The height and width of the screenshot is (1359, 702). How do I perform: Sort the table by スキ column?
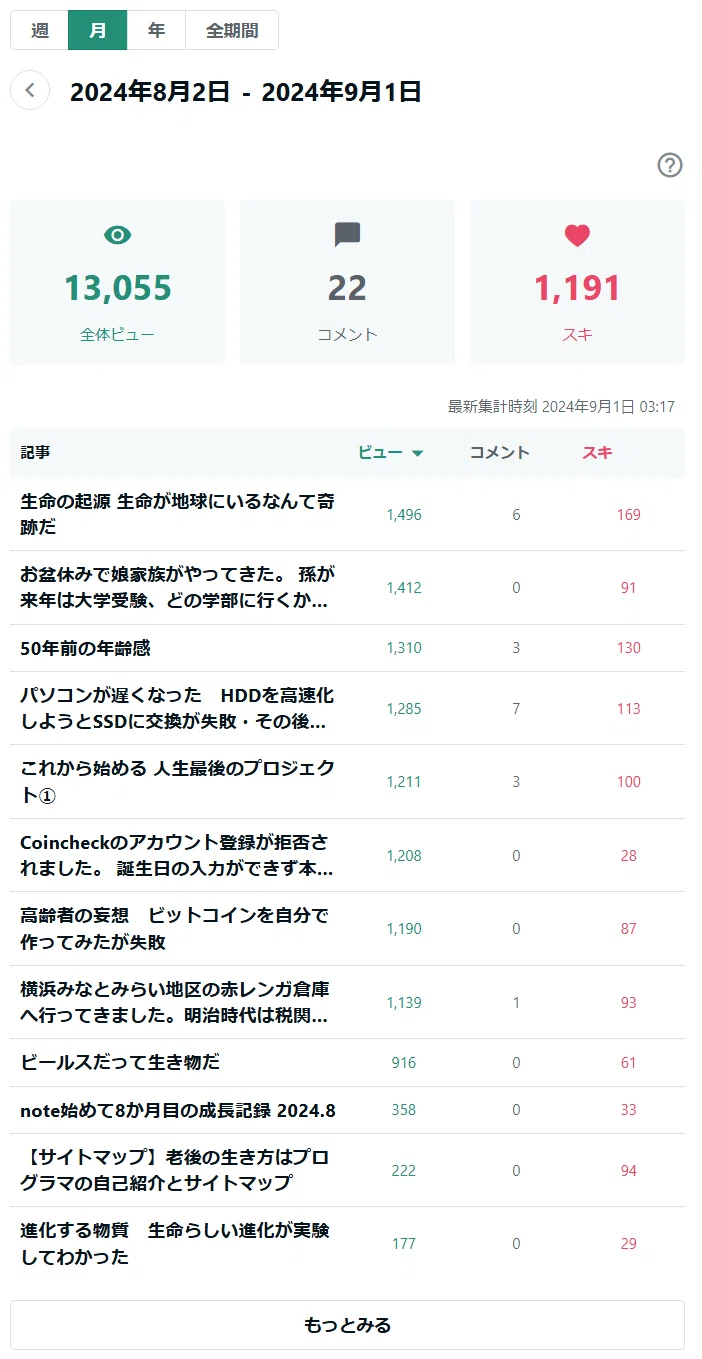coord(597,453)
